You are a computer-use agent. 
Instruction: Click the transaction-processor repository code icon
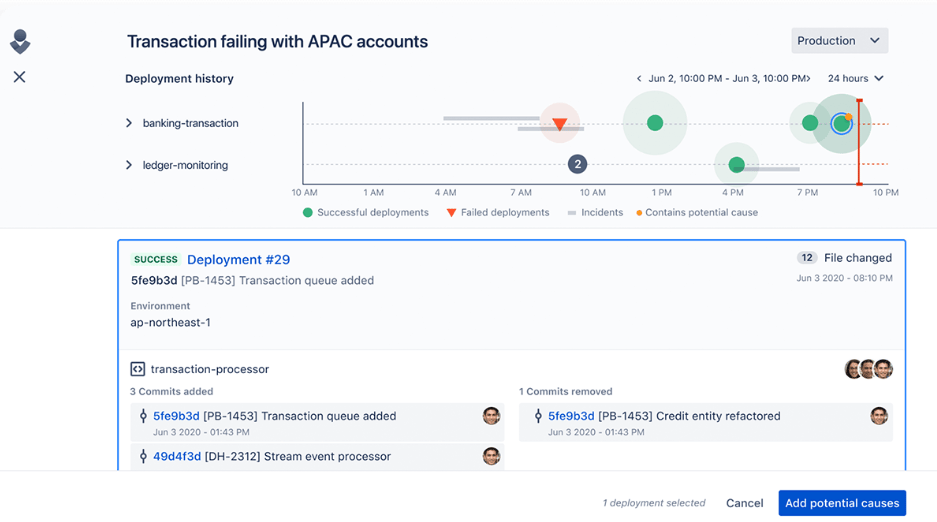click(137, 369)
